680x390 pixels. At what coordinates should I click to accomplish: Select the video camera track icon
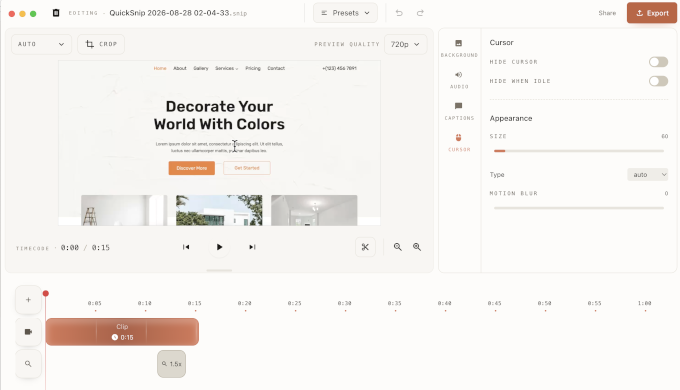[x=28, y=332]
